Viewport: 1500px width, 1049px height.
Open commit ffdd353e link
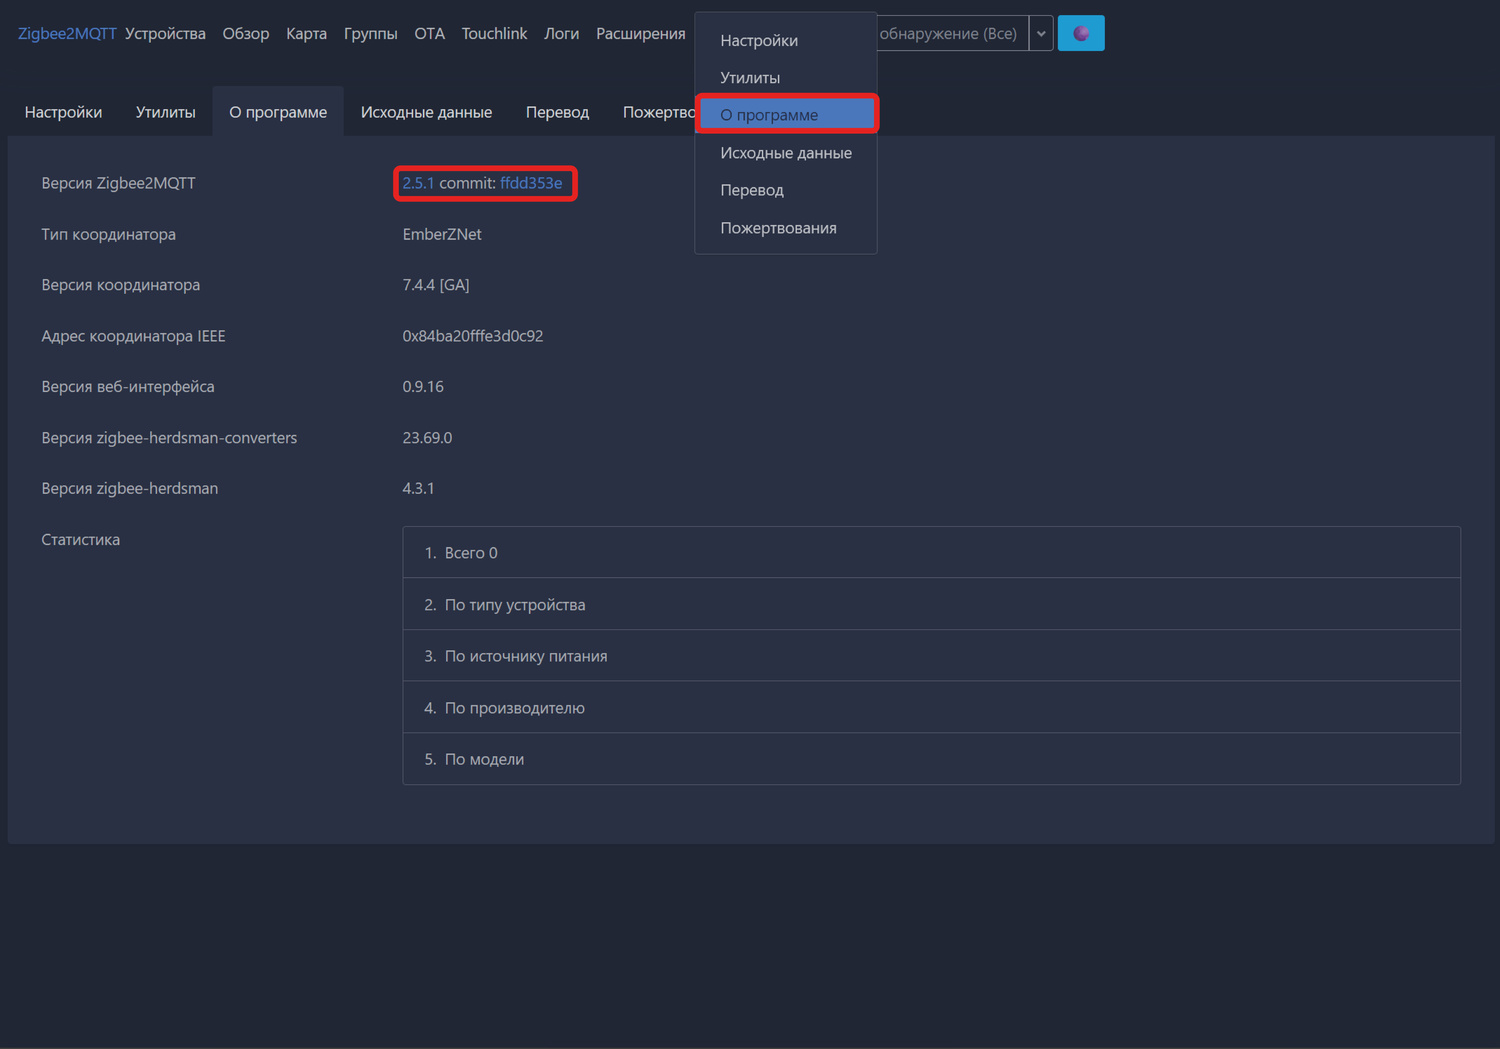(531, 183)
